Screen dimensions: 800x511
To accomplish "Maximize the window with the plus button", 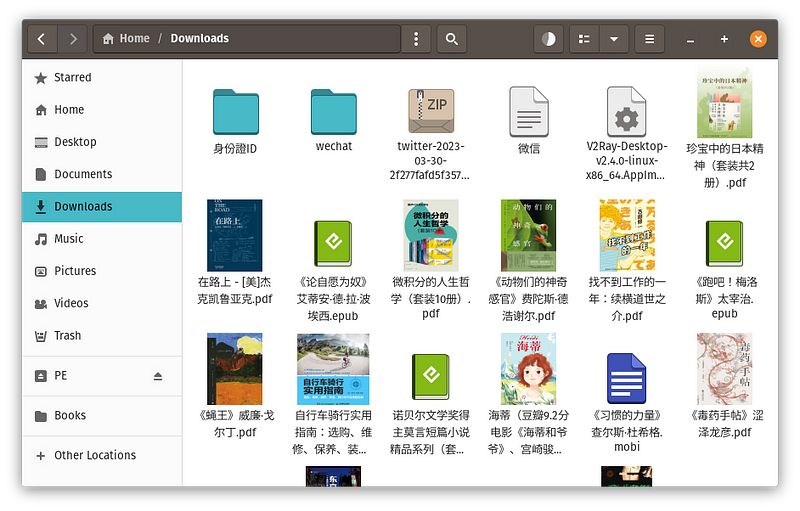I will point(724,39).
